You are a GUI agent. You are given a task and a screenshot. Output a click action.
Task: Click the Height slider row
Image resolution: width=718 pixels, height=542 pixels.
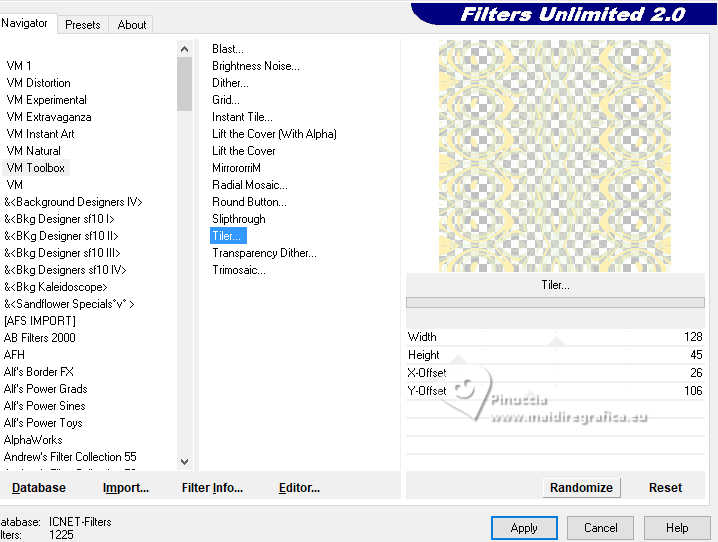(x=555, y=355)
